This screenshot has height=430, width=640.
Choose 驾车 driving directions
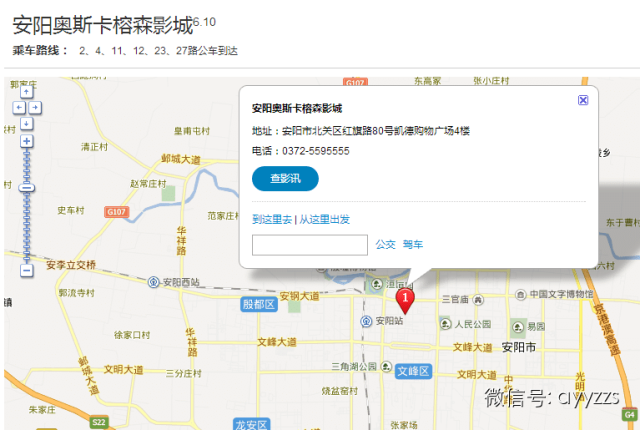413,244
